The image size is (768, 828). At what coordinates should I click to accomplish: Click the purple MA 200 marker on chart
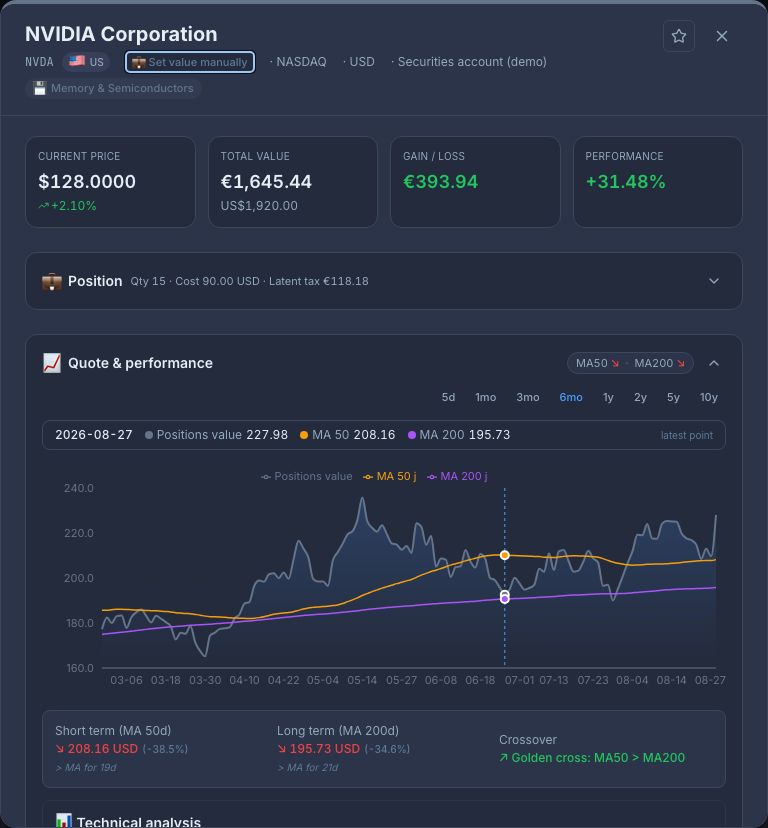coord(504,599)
